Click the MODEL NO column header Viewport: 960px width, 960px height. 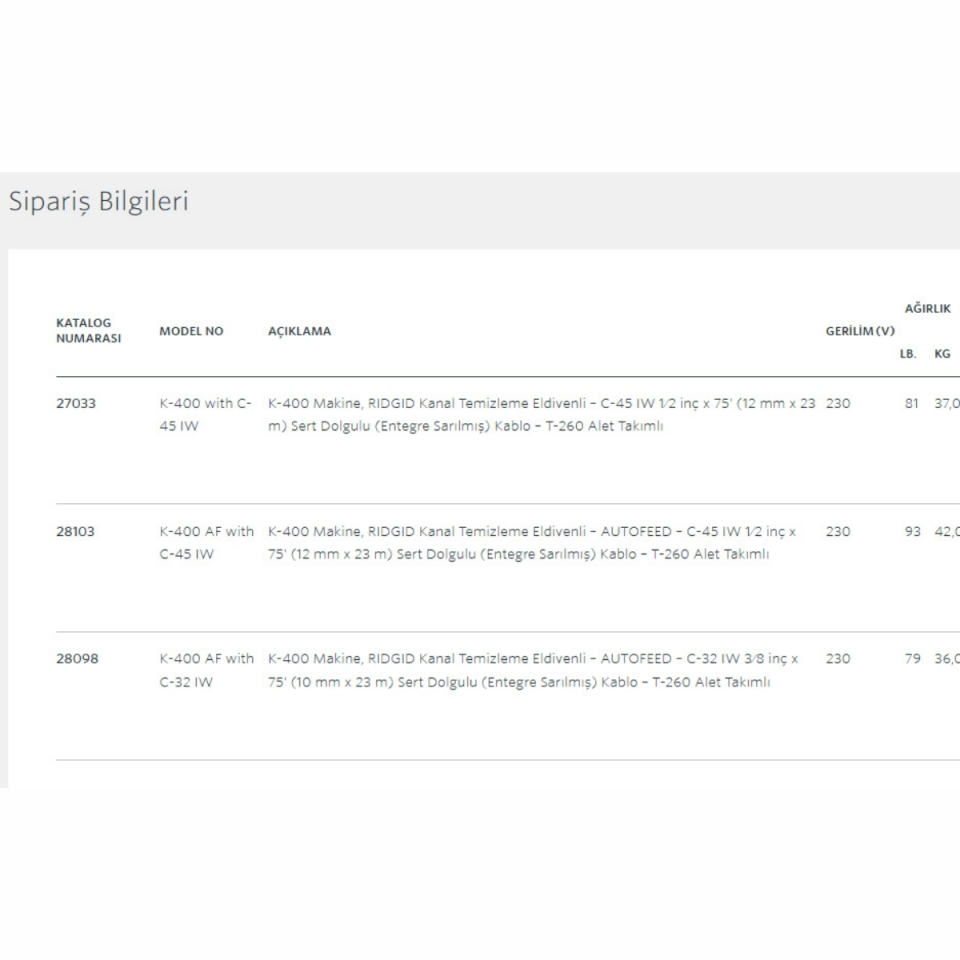point(191,331)
